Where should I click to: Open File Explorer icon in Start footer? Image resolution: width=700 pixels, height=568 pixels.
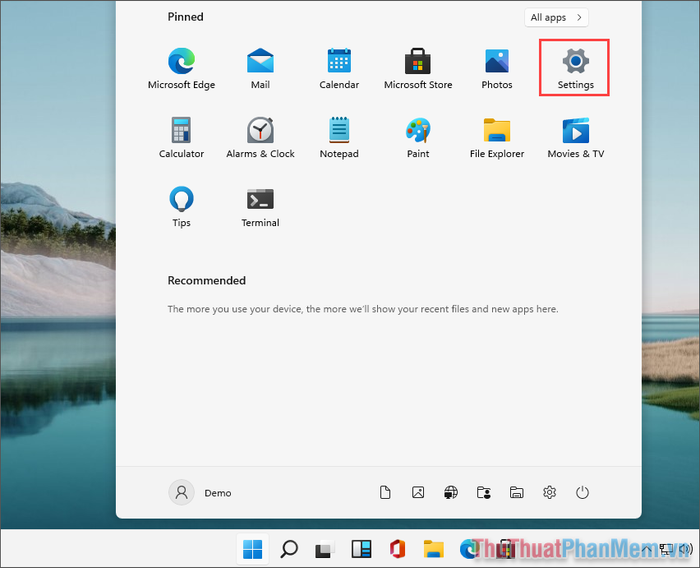(517, 493)
